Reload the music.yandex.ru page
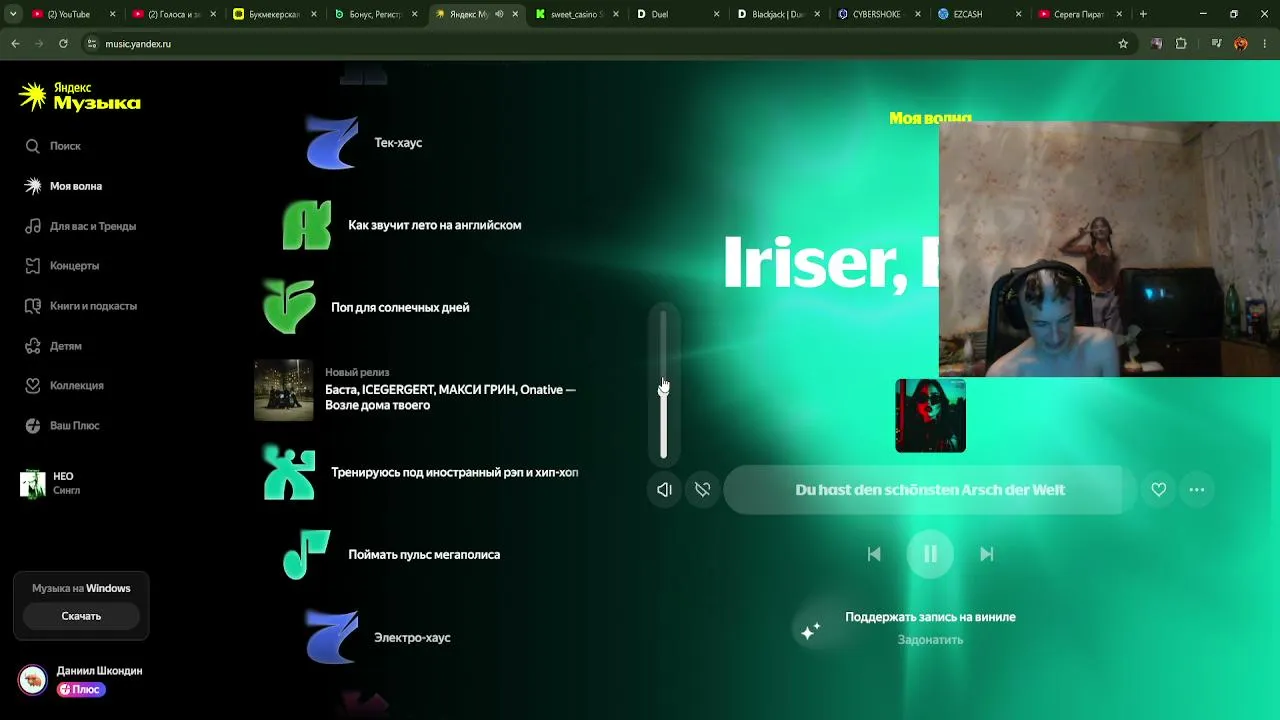The width and height of the screenshot is (1280, 720). point(63,44)
